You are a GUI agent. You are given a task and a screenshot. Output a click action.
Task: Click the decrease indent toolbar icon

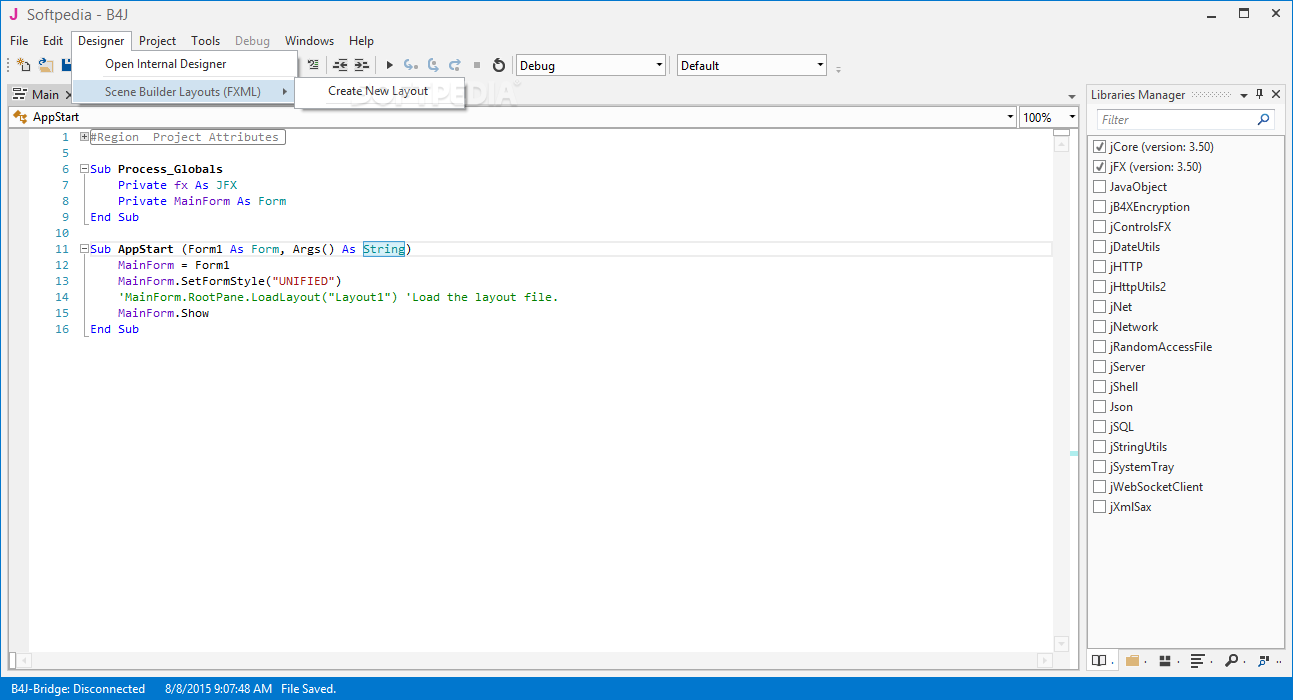[x=340, y=65]
